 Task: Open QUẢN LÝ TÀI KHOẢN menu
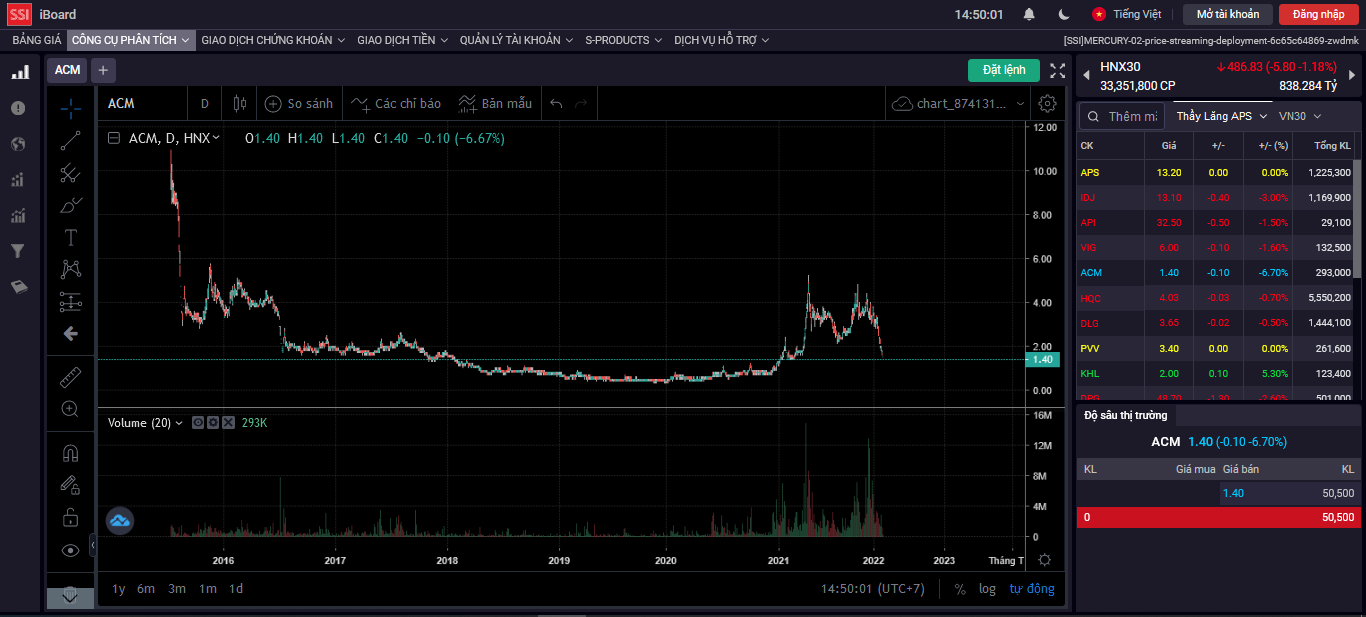517,40
